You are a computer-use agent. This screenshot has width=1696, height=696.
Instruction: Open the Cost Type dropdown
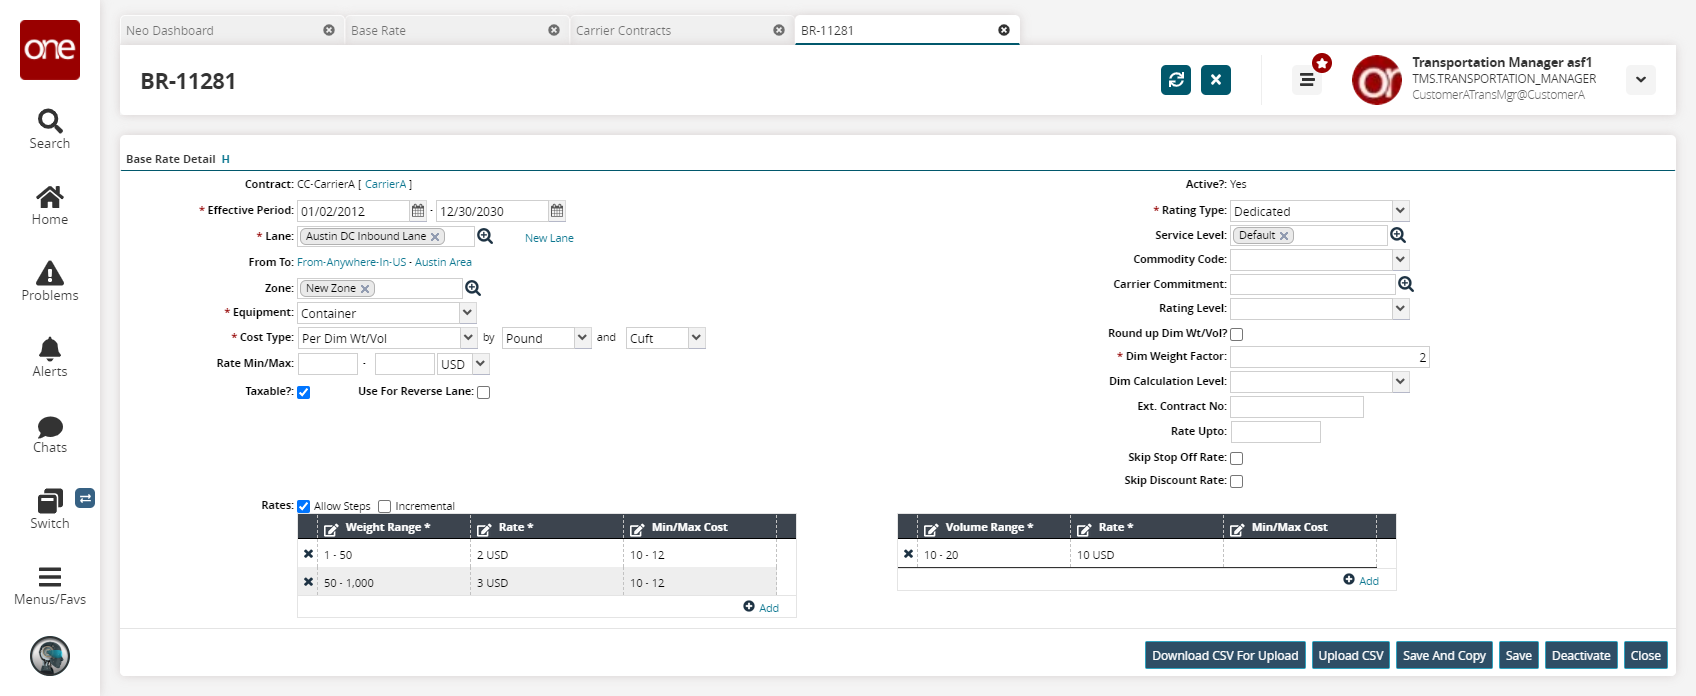[467, 338]
